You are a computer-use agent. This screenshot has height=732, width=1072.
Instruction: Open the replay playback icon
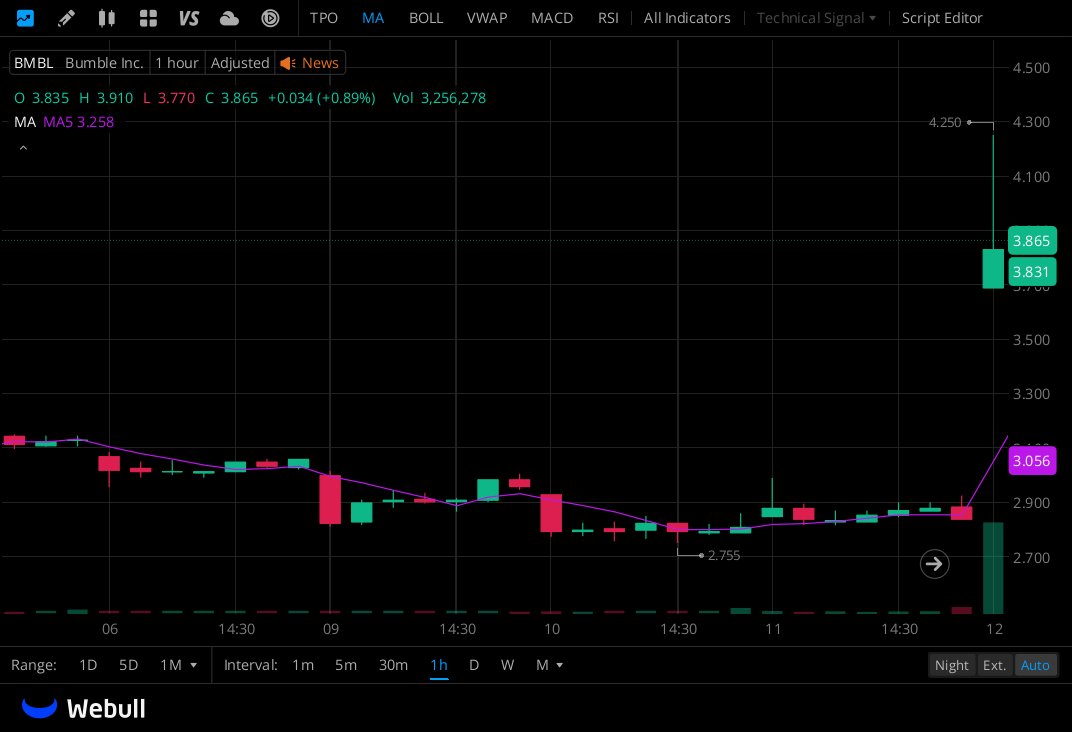pyautogui.click(x=270, y=18)
